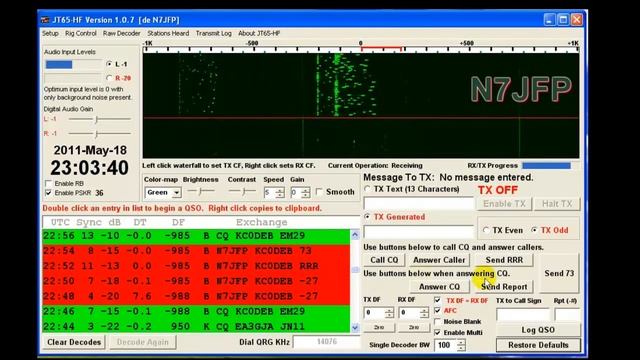Click the Send Report button
Viewport: 640px width, 360px height.
pyautogui.click(x=504, y=287)
